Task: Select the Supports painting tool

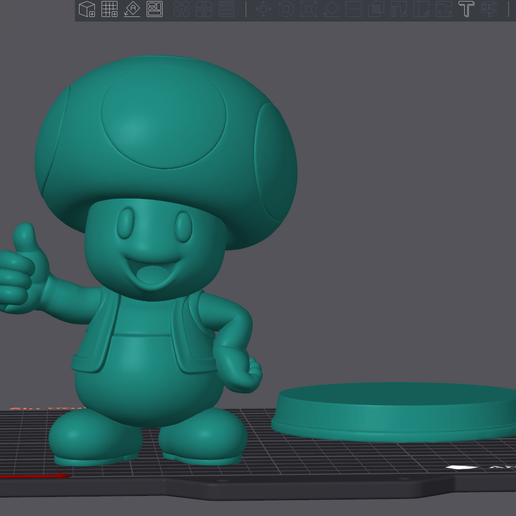Action: point(399,9)
